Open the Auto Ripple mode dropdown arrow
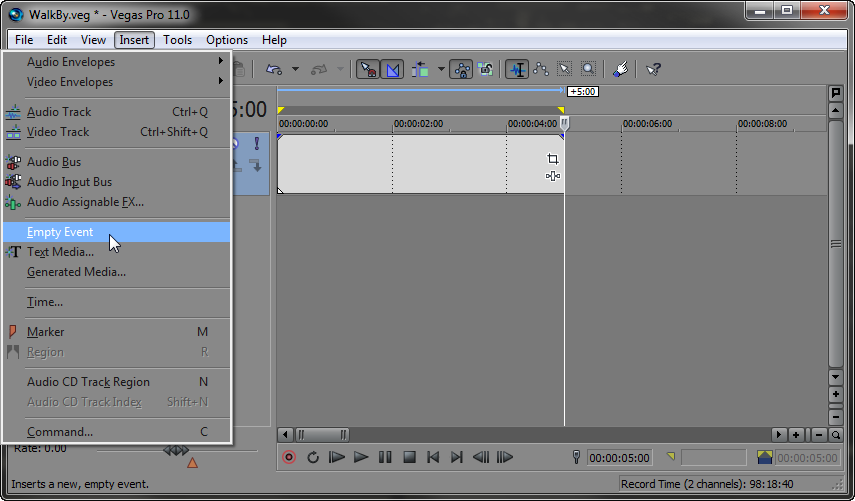Screen dimensions: 855x501 pyautogui.click(x=441, y=69)
